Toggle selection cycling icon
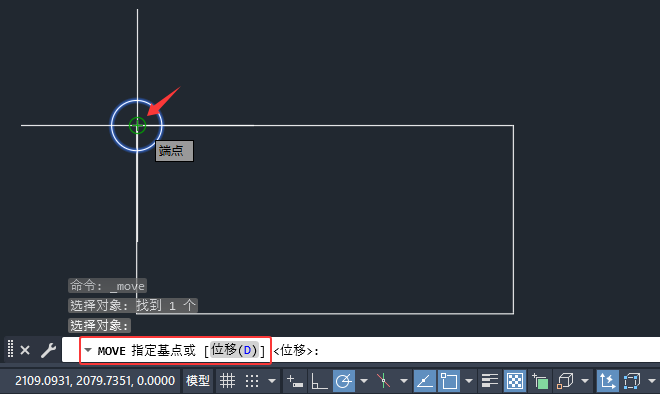 540,381
